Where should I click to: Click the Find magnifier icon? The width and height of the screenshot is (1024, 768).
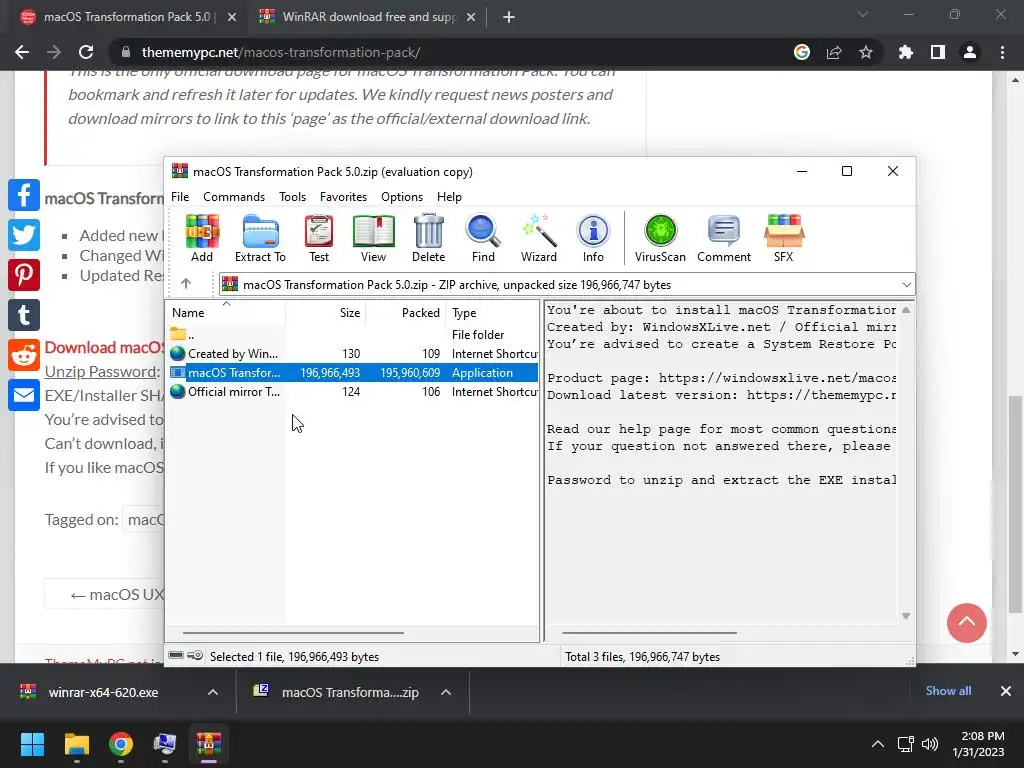point(483,238)
